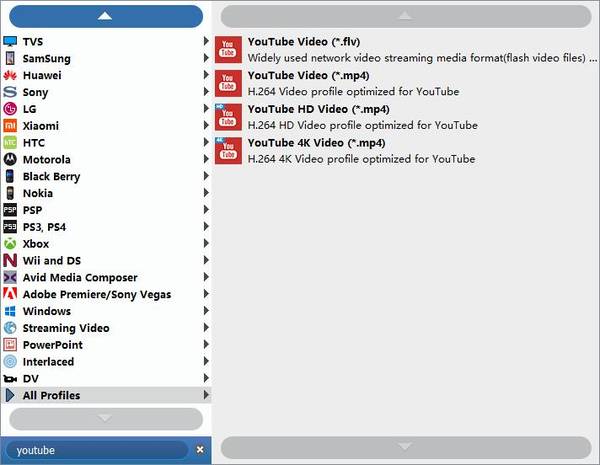Open the DV label
Viewport: 600px width, 465px height.
[31, 379]
